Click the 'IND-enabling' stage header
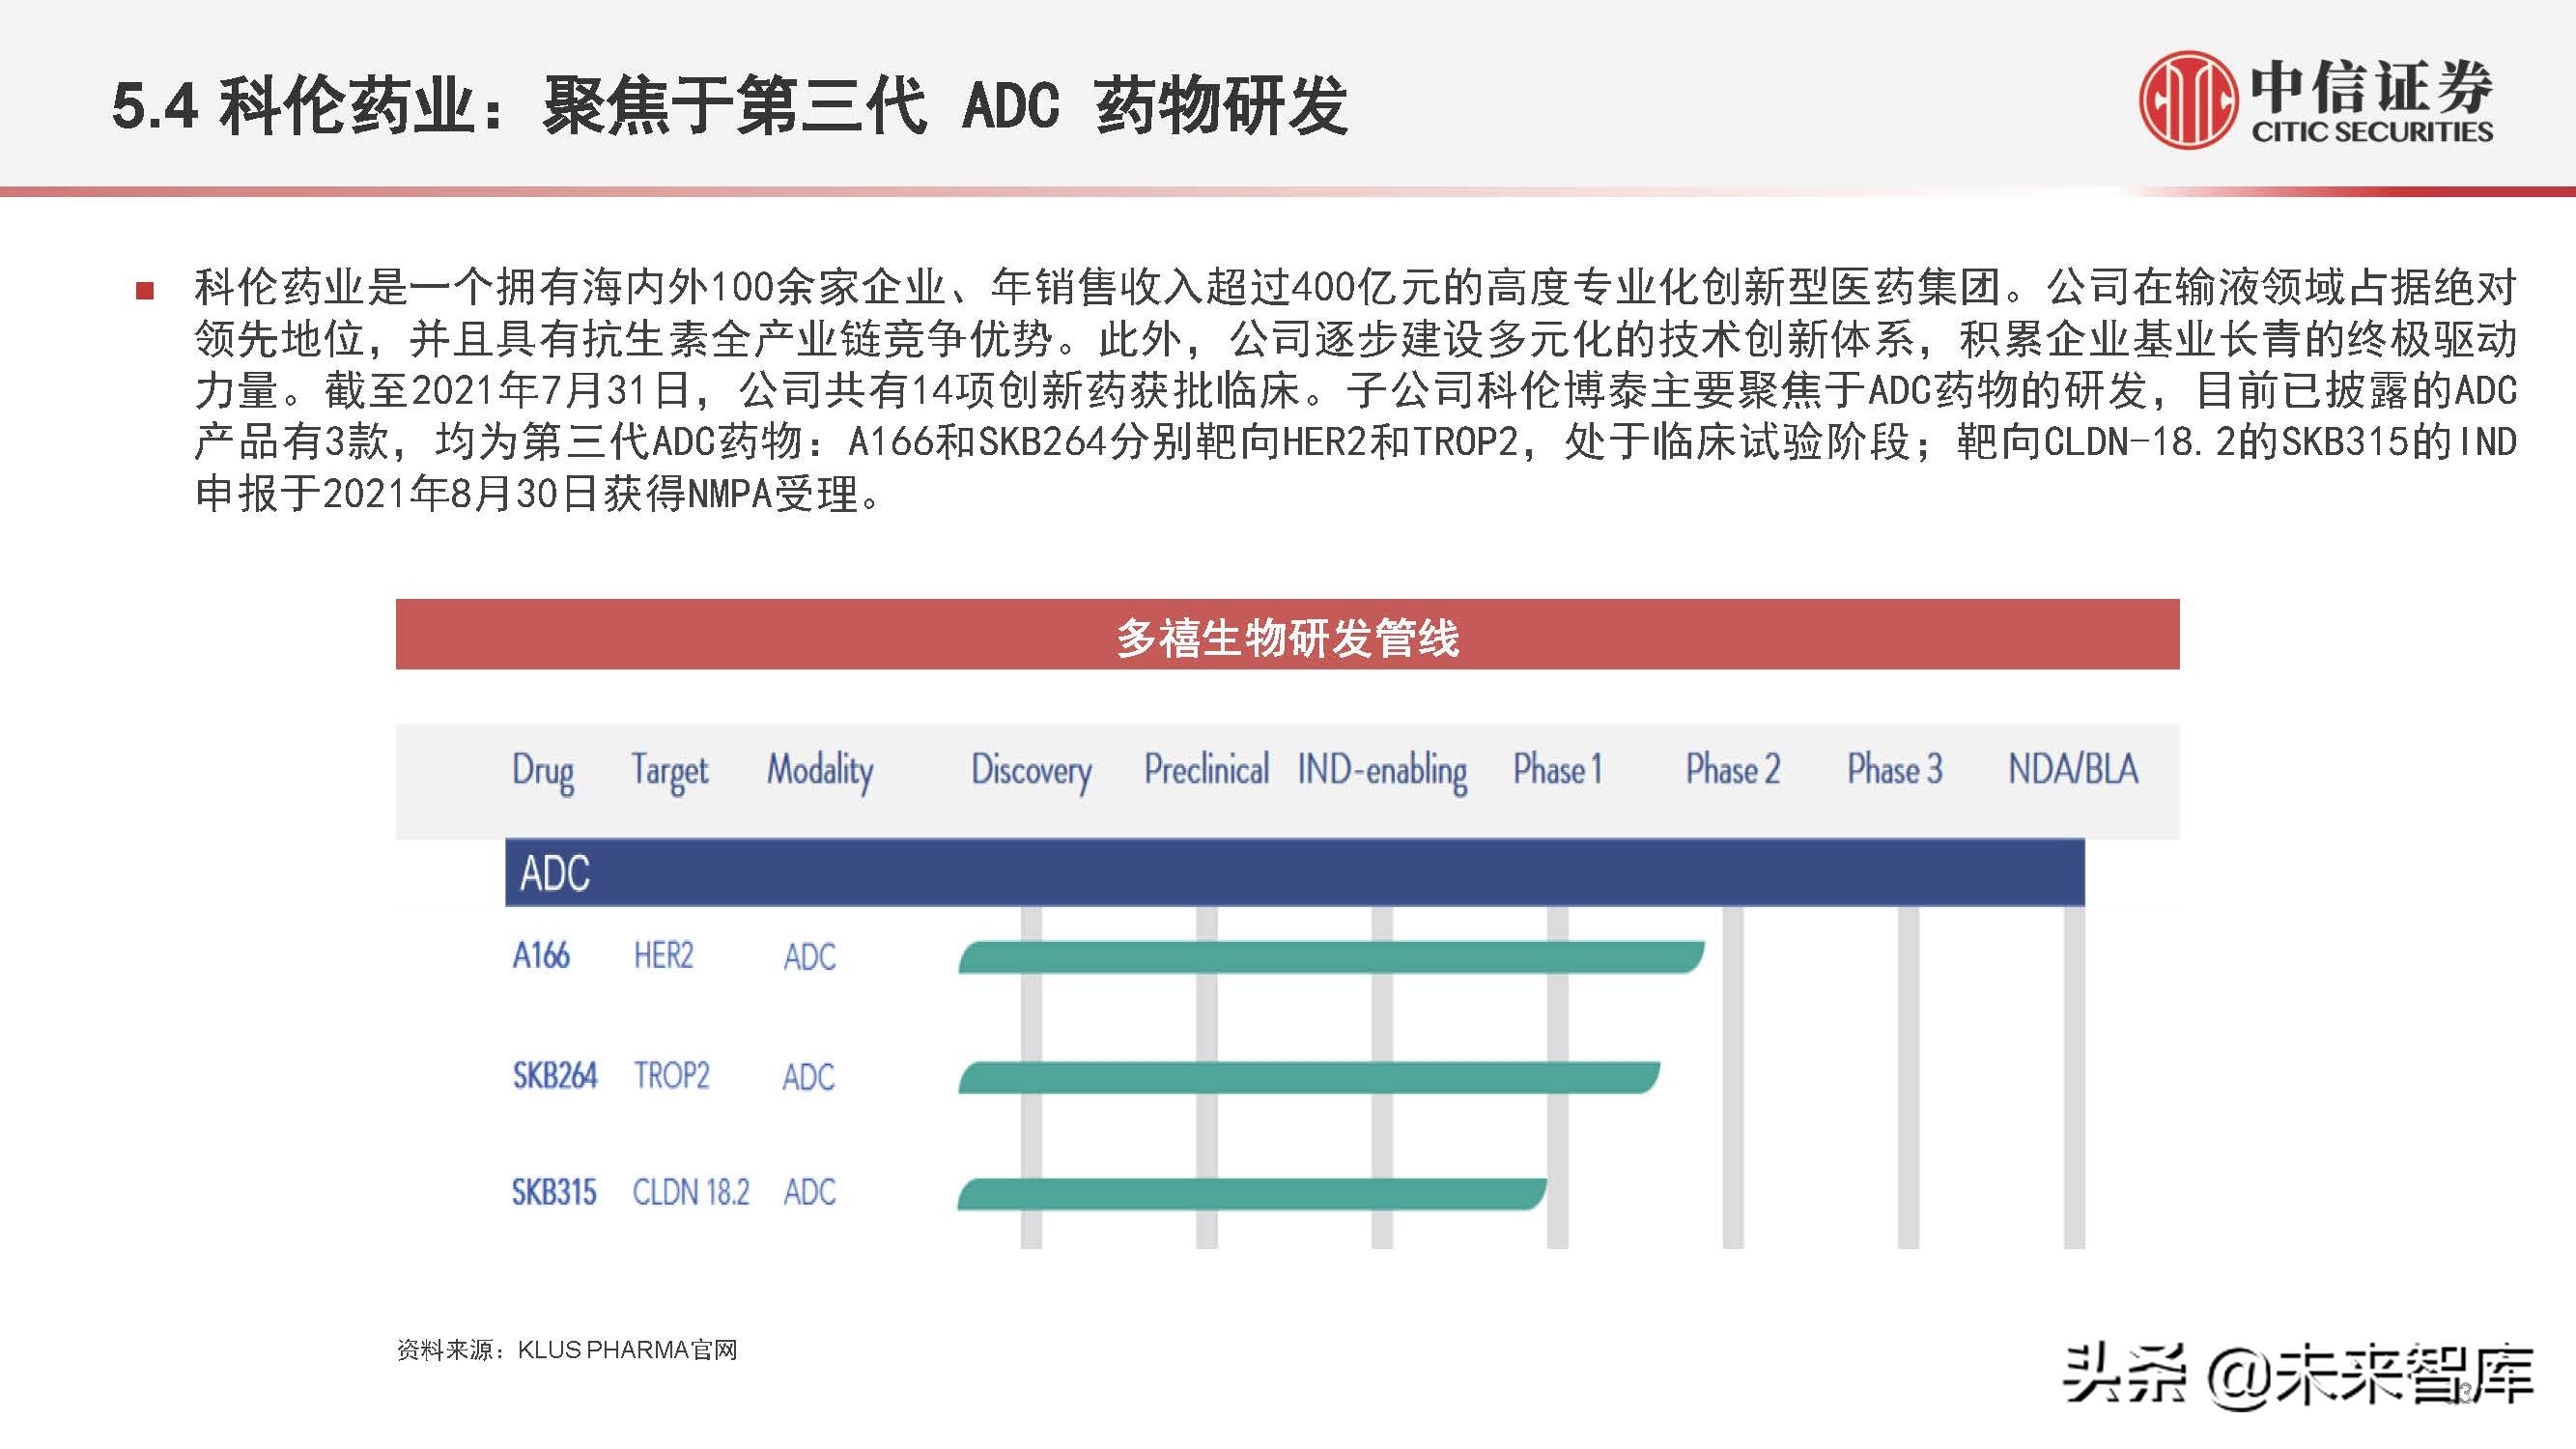2576x1449 pixels. [1382, 772]
